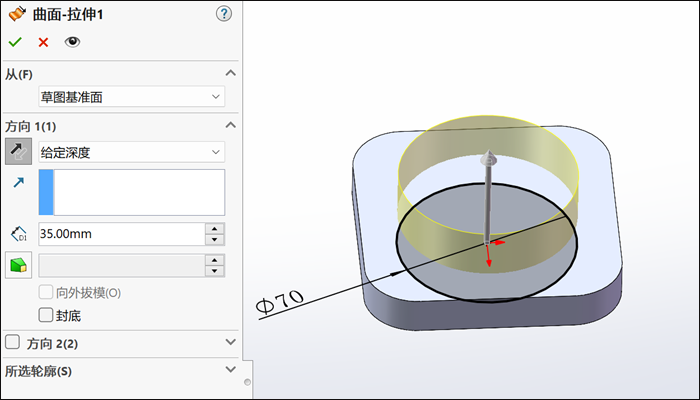Screen dimensions: 700x400
Task: Click the 35.00mm depth input field
Action: click(x=119, y=234)
